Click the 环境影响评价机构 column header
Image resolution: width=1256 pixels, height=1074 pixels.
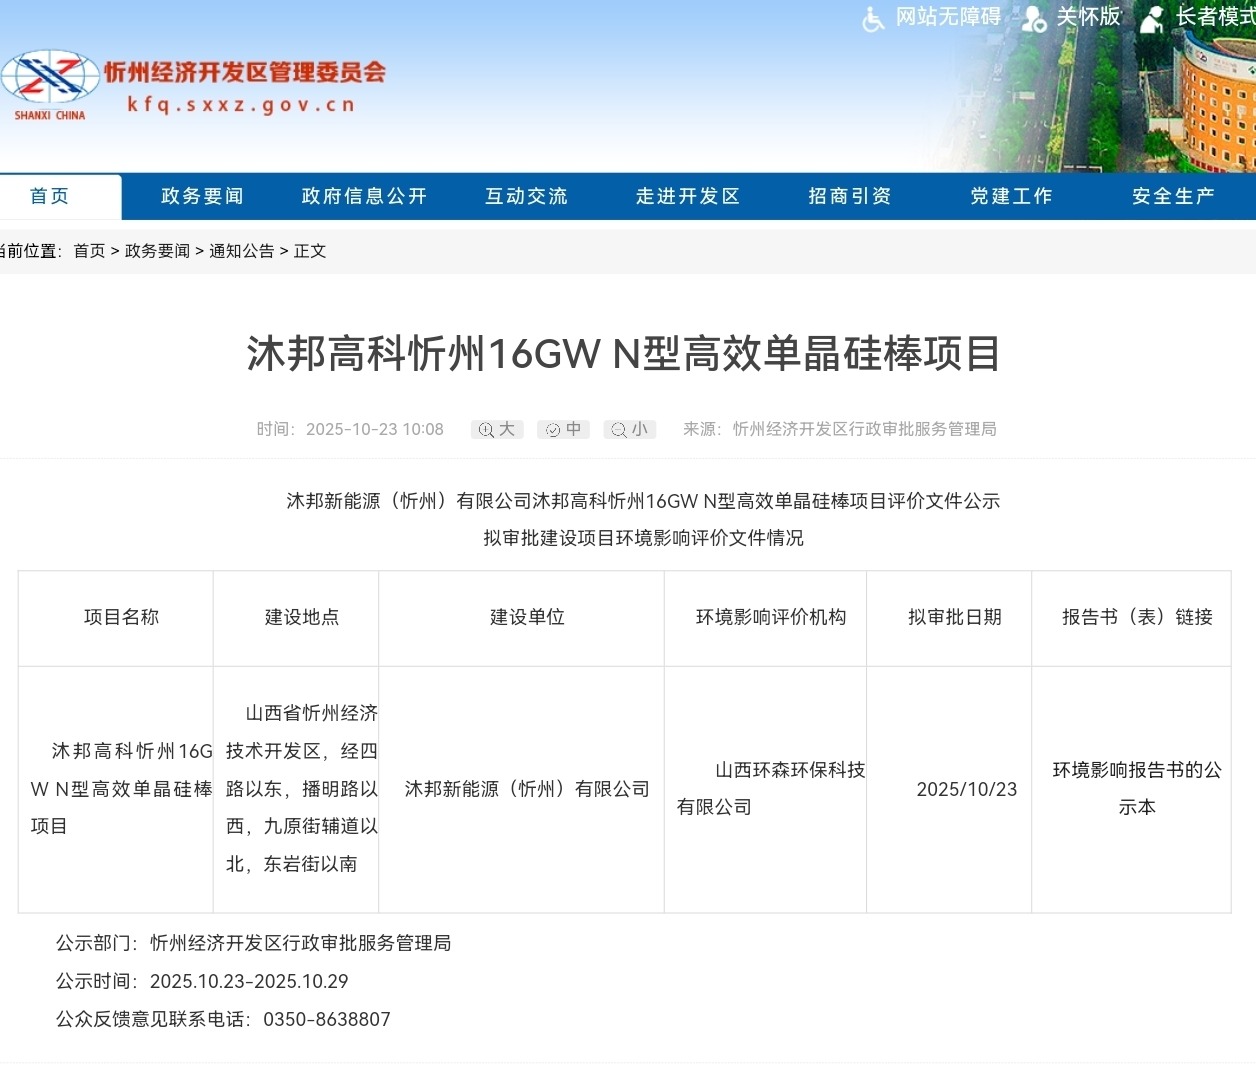click(x=771, y=618)
